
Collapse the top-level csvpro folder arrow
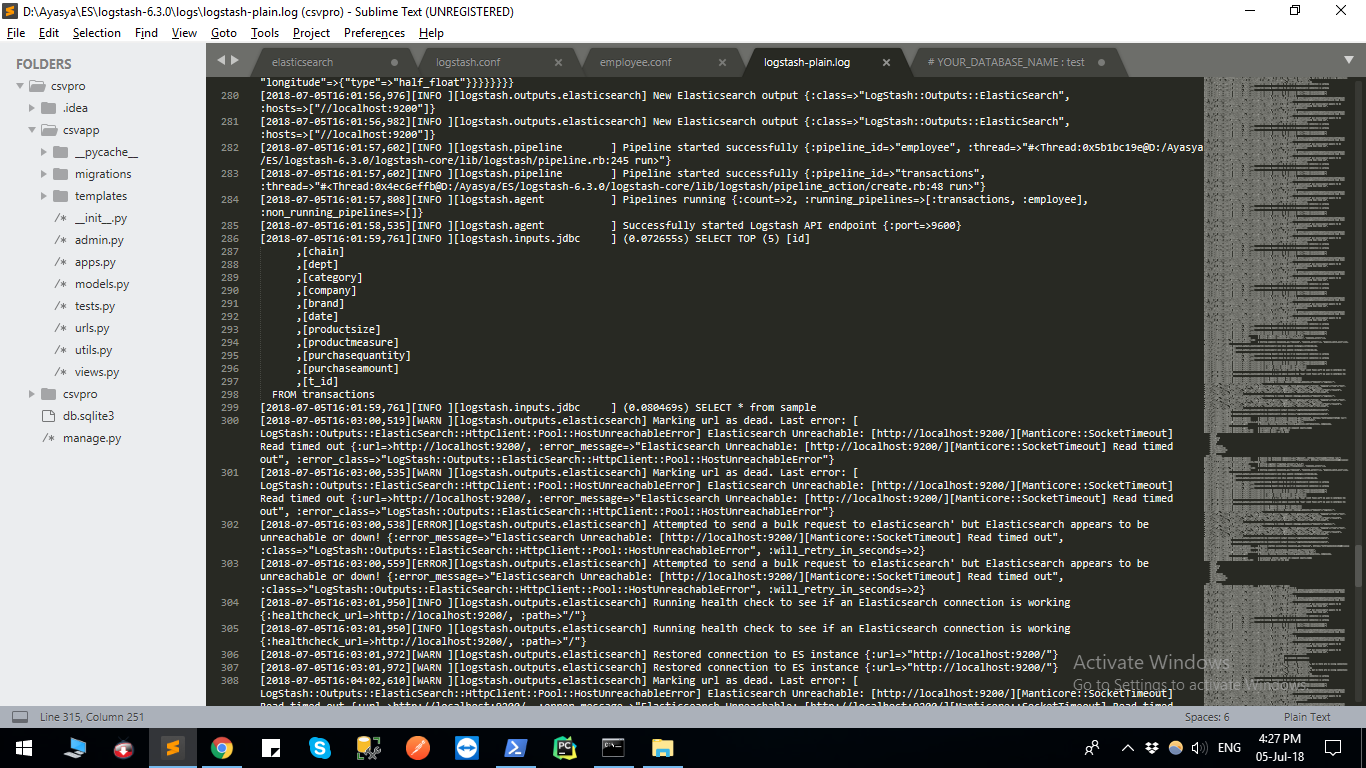[x=20, y=86]
